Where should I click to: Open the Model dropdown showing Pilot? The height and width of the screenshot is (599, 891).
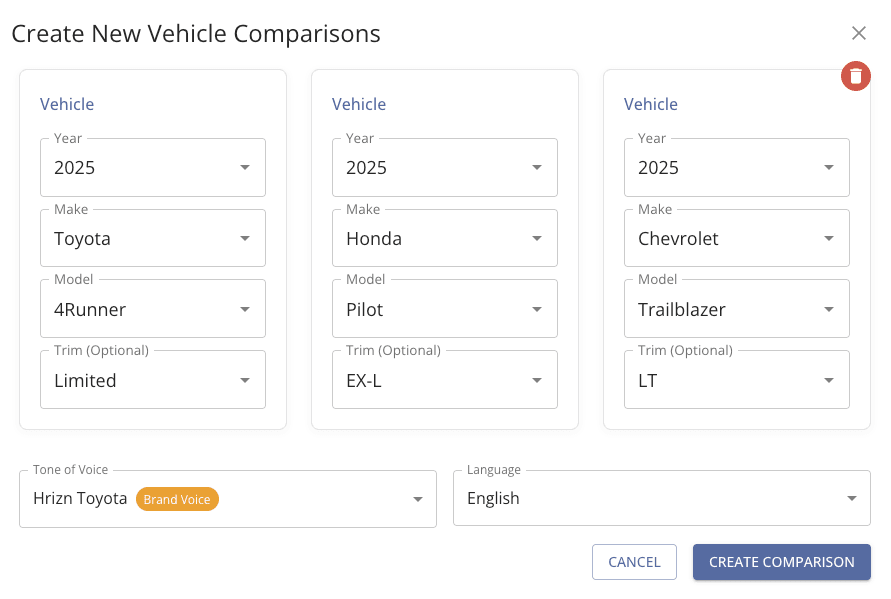[x=445, y=310]
